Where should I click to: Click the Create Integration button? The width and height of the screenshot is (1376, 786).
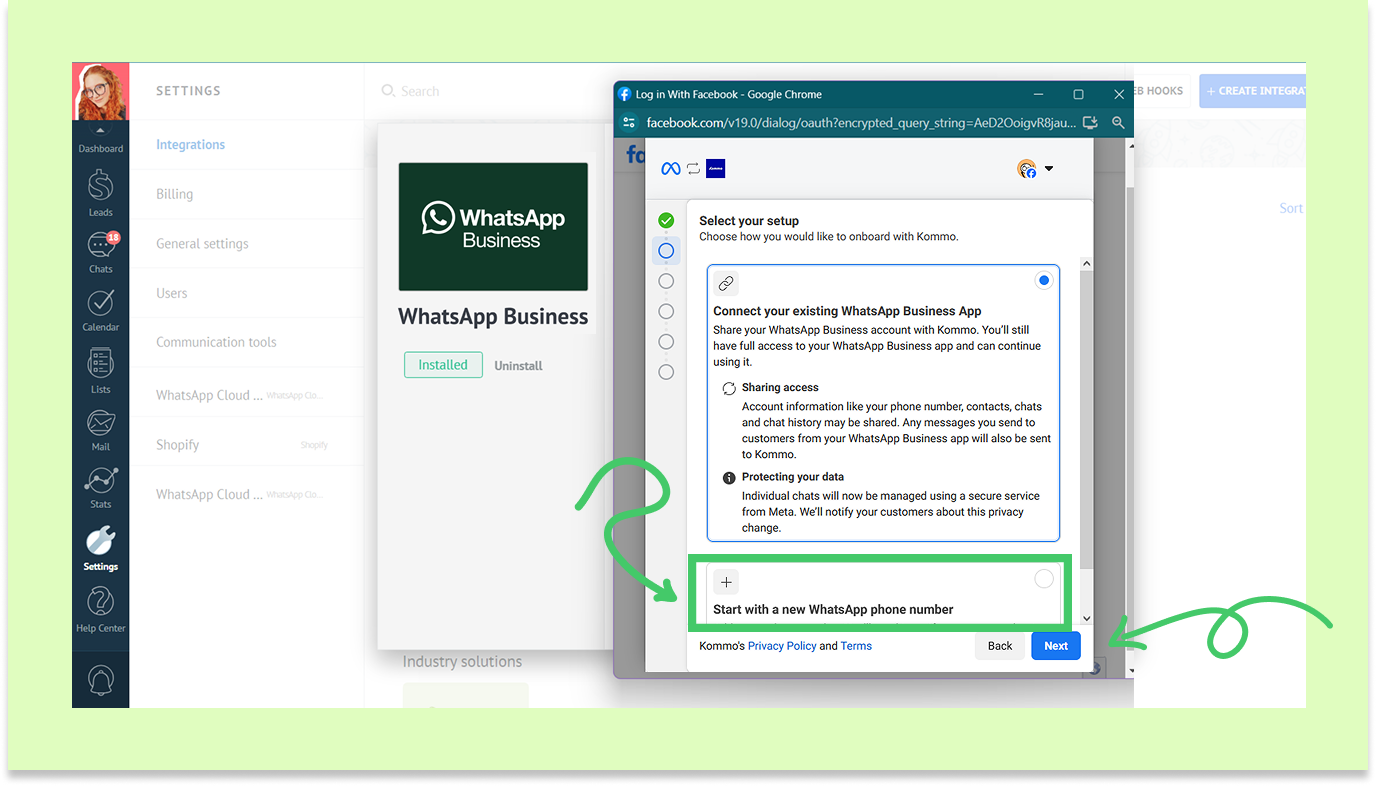click(1252, 91)
